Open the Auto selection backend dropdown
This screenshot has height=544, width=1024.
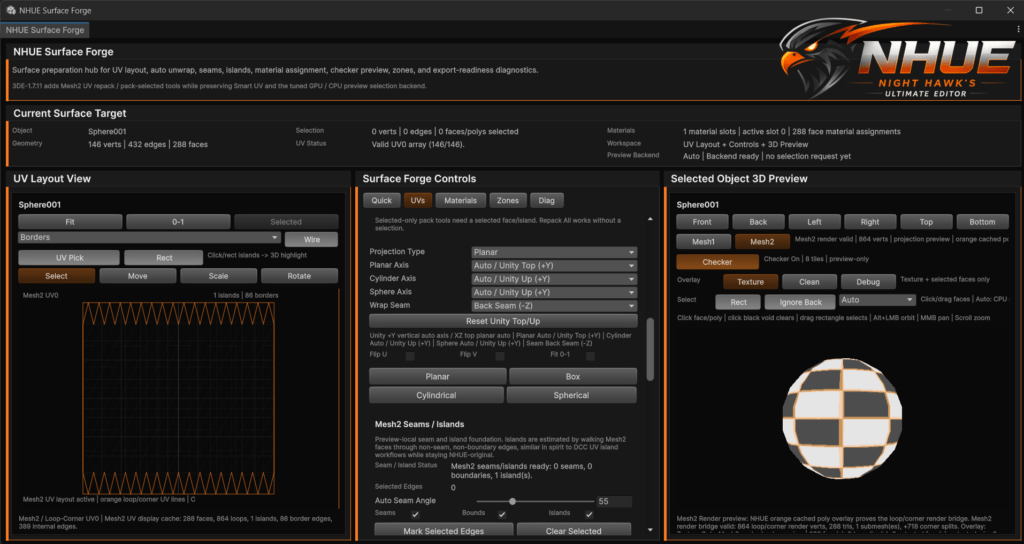878,300
